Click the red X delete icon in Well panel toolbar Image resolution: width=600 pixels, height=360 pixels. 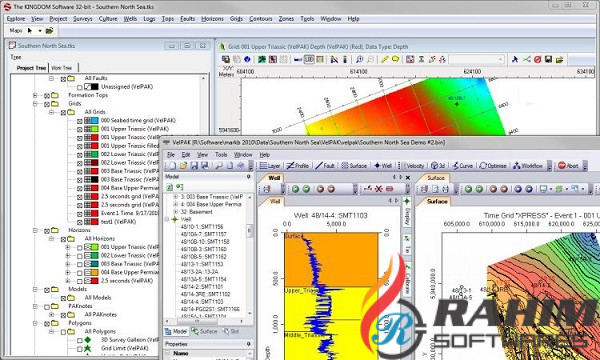point(379,189)
